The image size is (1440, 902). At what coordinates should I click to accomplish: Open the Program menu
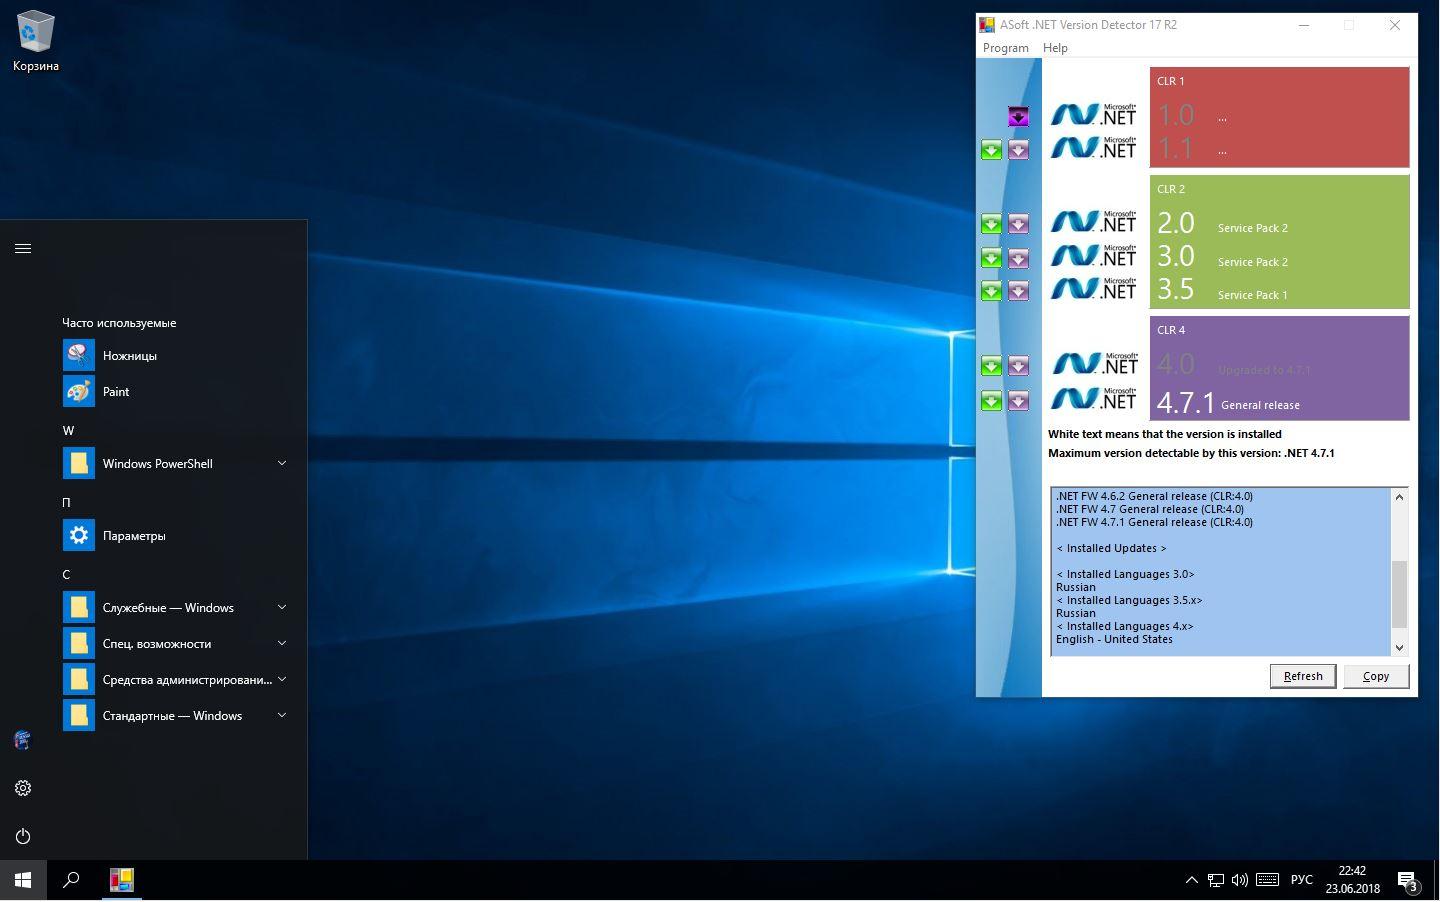pos(1005,48)
